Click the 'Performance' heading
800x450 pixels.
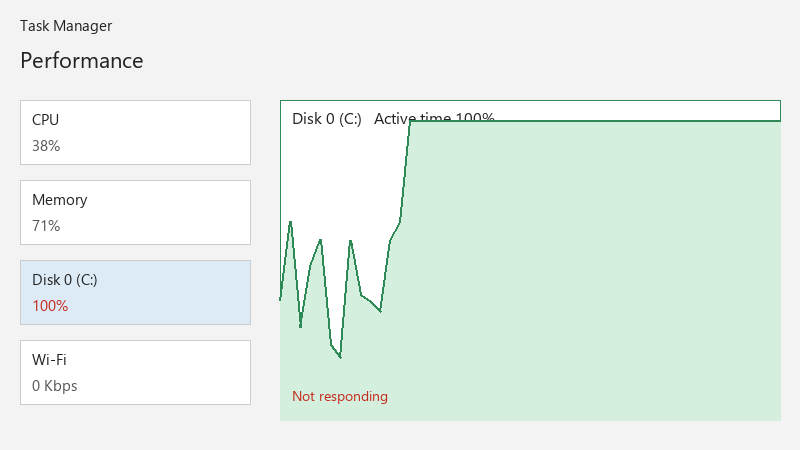[x=82, y=61]
